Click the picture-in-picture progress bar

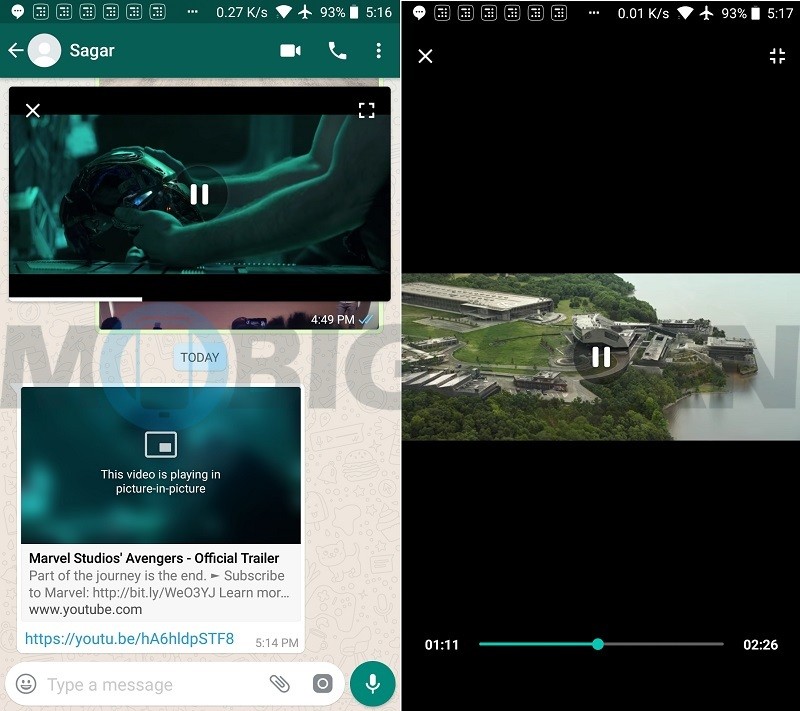tap(199, 299)
